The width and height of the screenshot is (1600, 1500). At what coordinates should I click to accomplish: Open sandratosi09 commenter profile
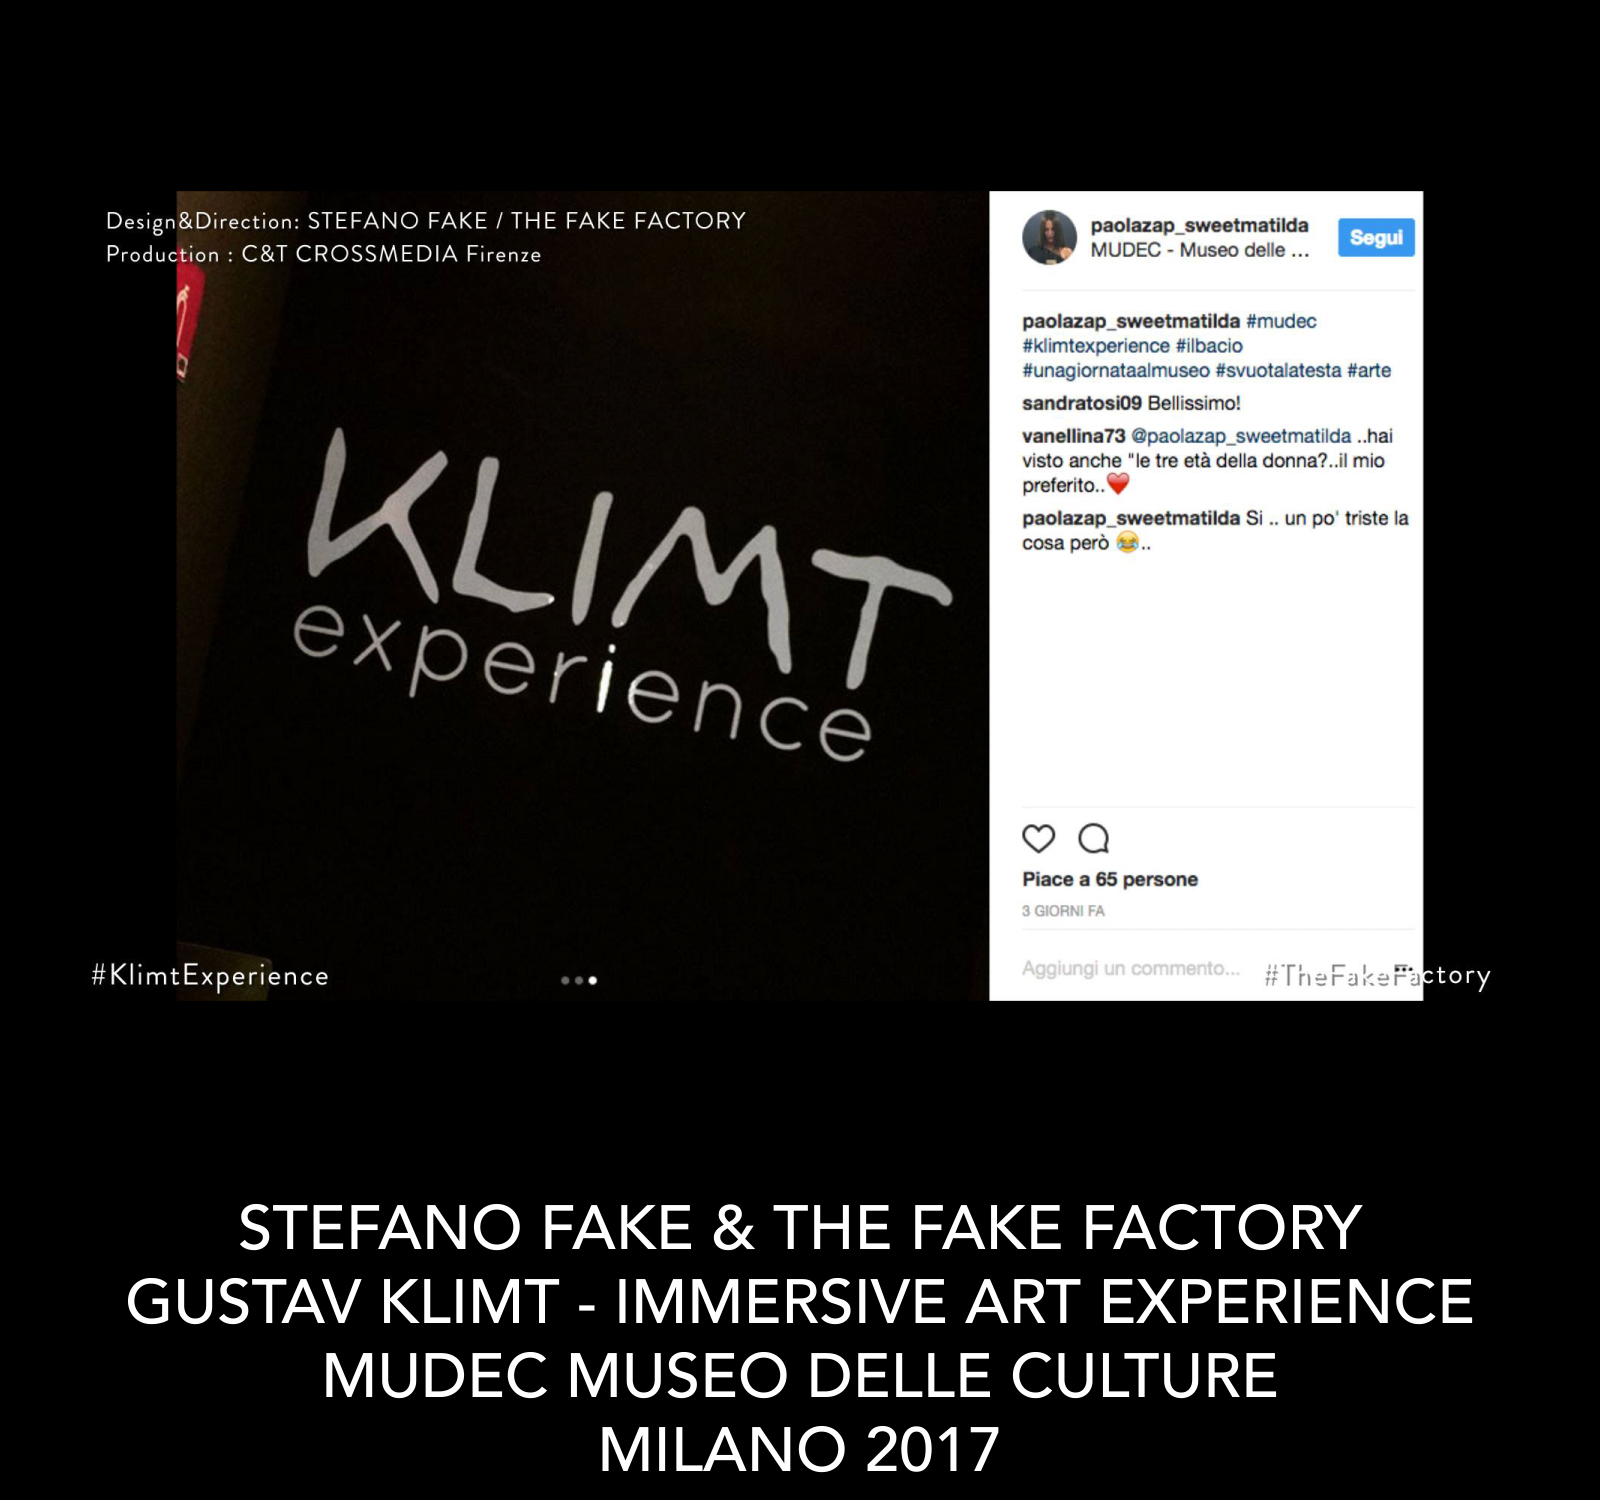tap(1082, 403)
